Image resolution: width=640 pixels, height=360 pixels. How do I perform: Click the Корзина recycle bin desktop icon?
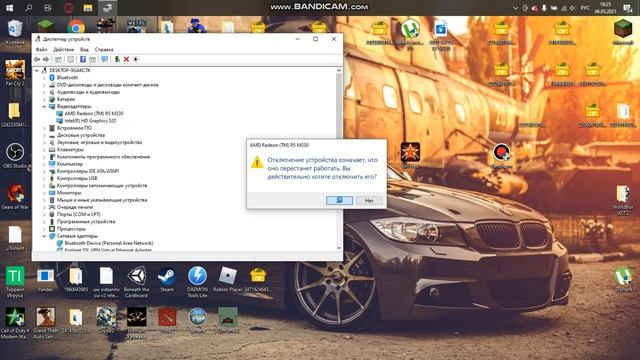(x=15, y=32)
